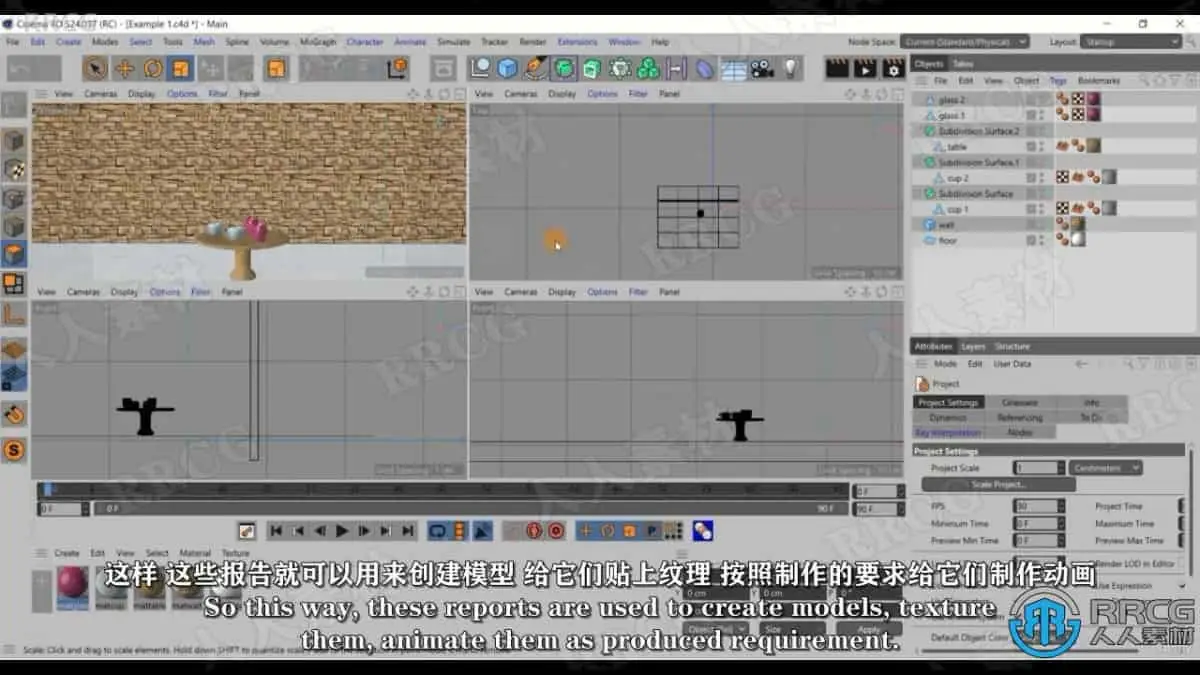
Task: Open the Cube primitive object icon
Action: coord(508,68)
